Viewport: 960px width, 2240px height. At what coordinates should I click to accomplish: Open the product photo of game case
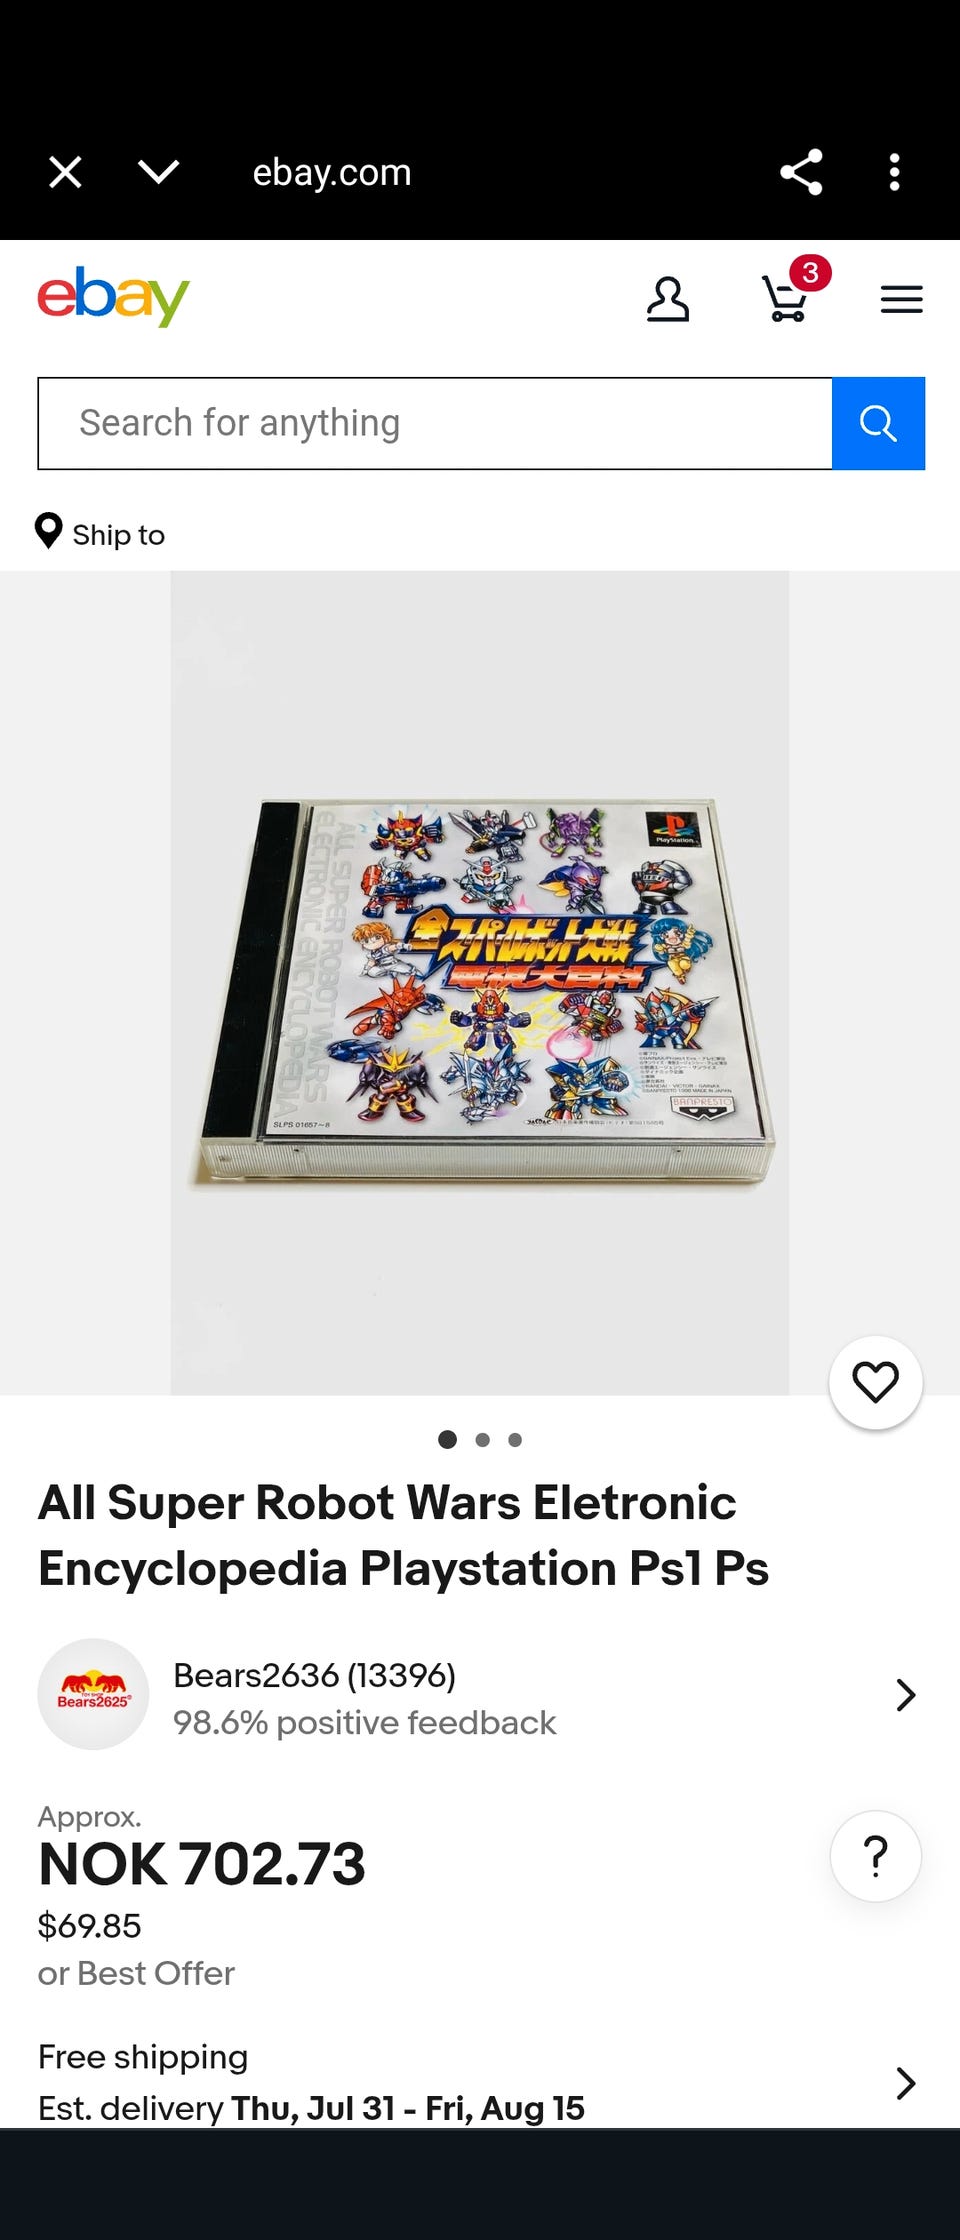click(480, 983)
